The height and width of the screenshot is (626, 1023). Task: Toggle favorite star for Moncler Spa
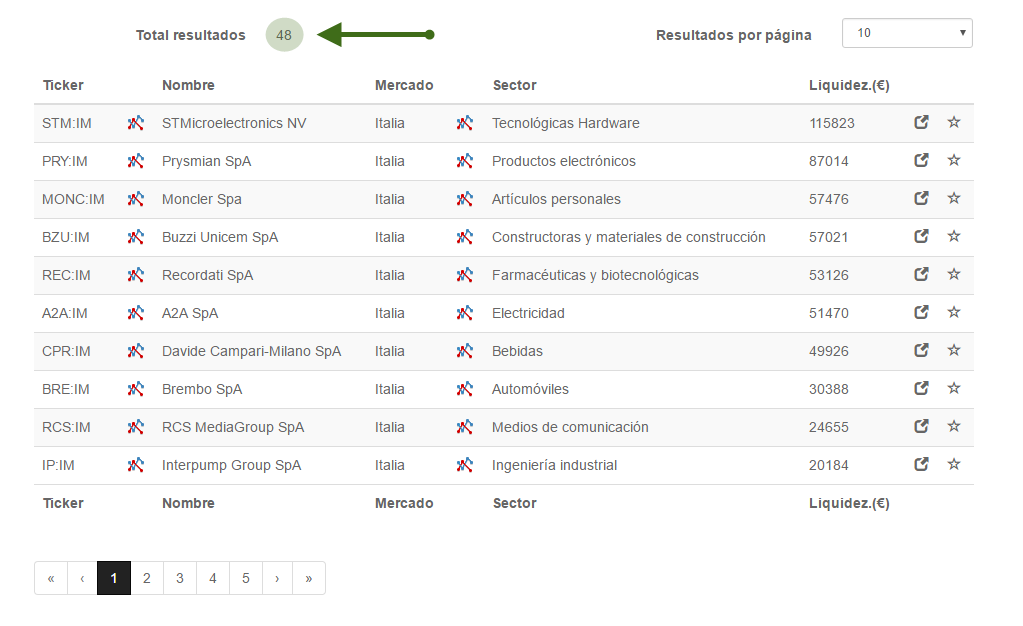pyautogui.click(x=954, y=198)
